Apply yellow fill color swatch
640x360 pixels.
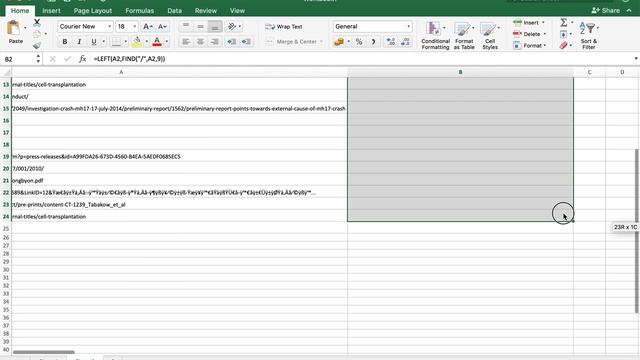point(137,42)
